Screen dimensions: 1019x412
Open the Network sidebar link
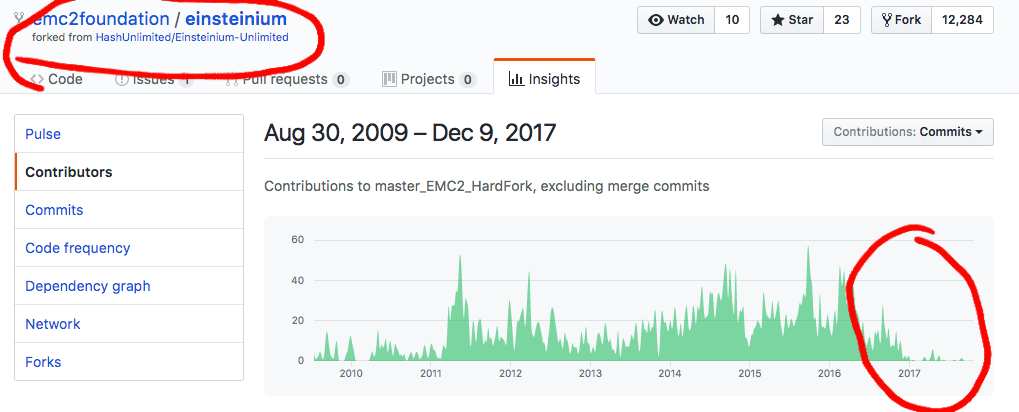[129, 324]
